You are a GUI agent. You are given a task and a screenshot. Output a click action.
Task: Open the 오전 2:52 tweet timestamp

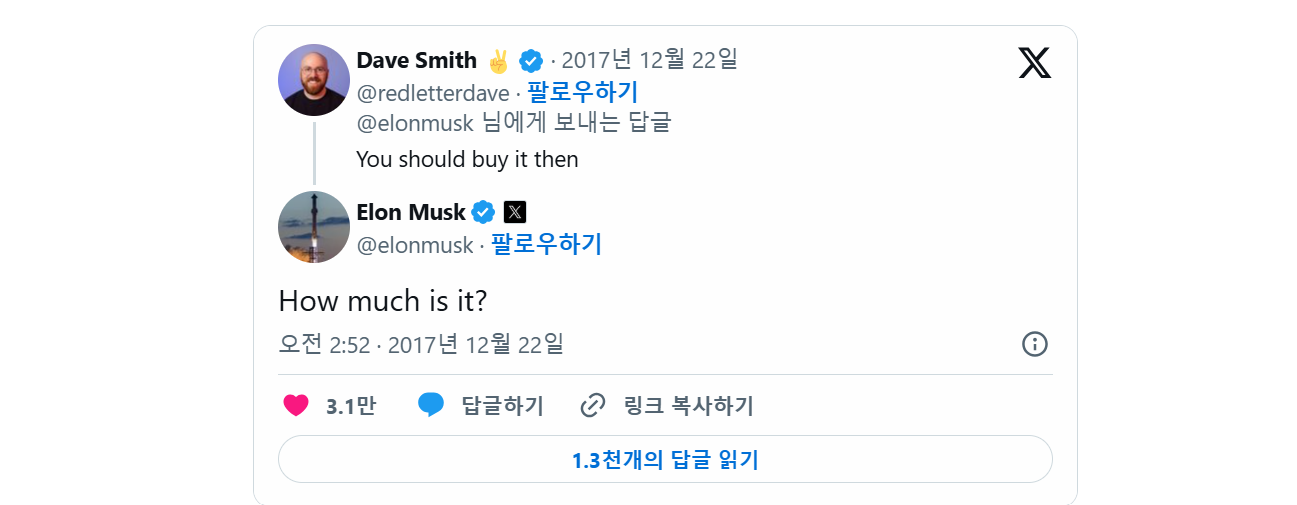coord(420,345)
